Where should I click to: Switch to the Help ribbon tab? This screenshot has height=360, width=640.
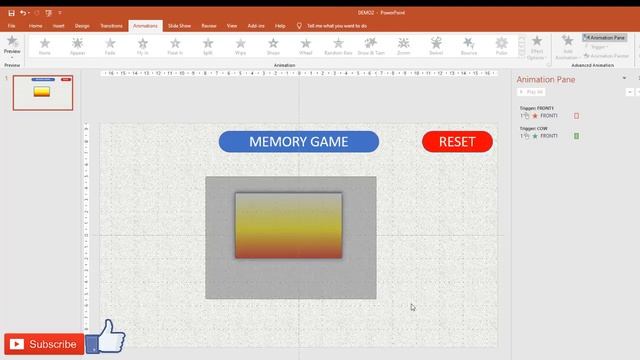pyautogui.click(x=280, y=26)
